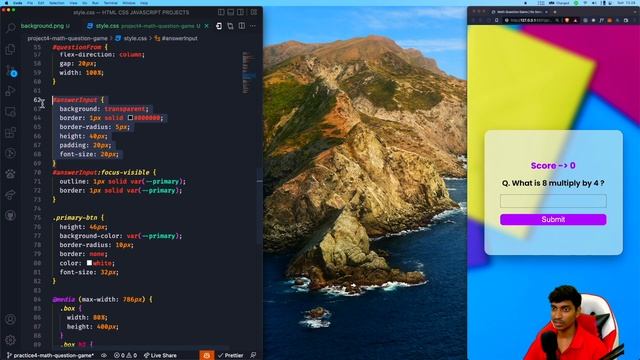Start Live Share from the status bar
Viewport: 640px width, 360px height.
pos(160,355)
